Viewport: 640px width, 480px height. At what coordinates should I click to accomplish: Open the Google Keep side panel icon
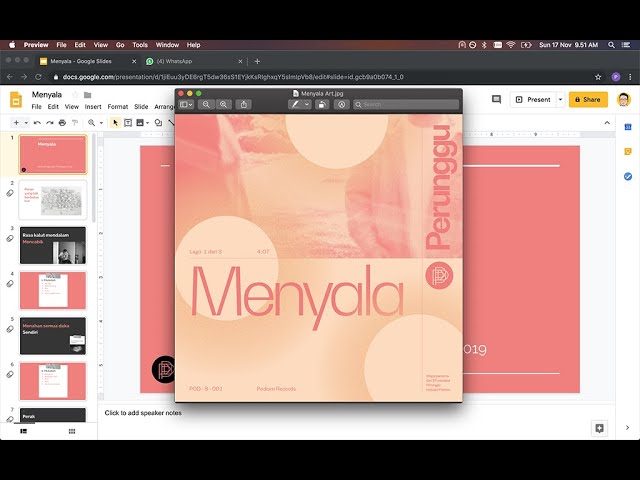coord(628,151)
